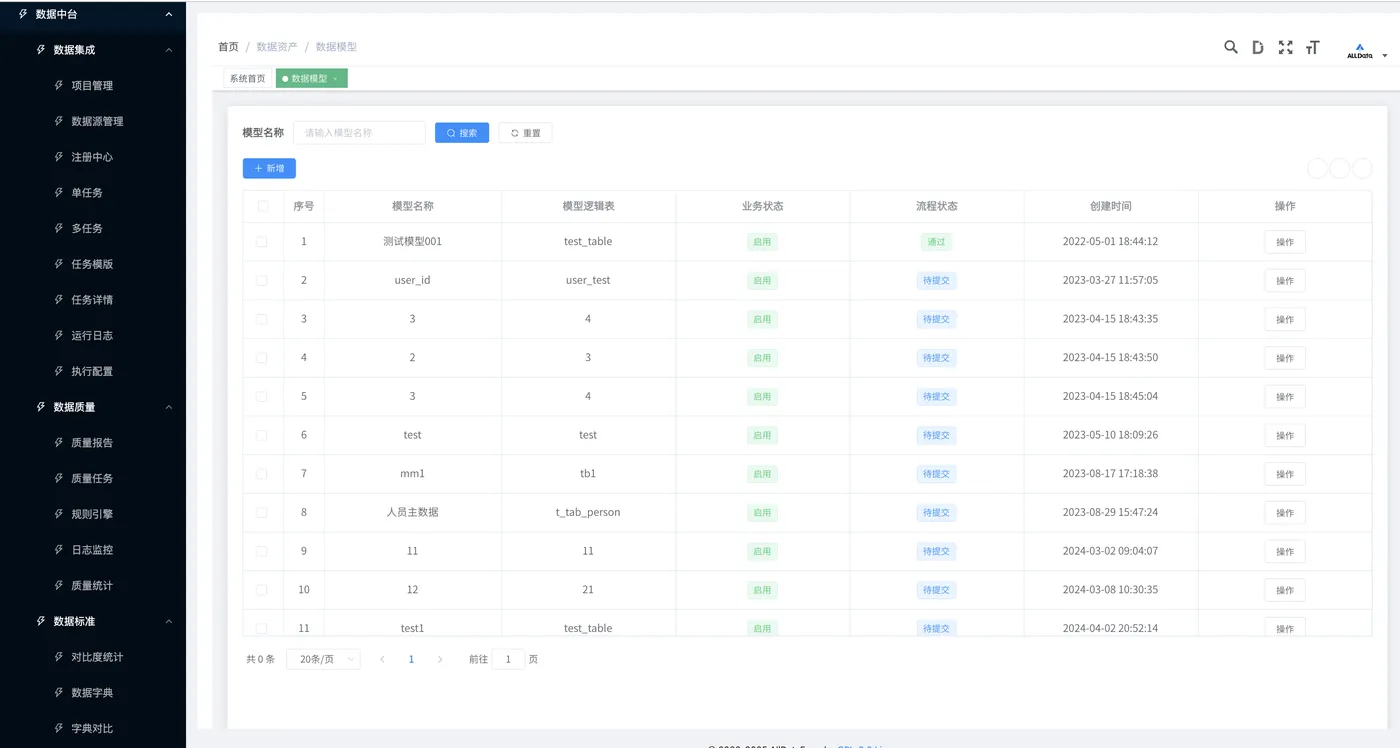Click 操作 button for row created 2023-05-10
The height and width of the screenshot is (748, 1400).
(x=1285, y=435)
